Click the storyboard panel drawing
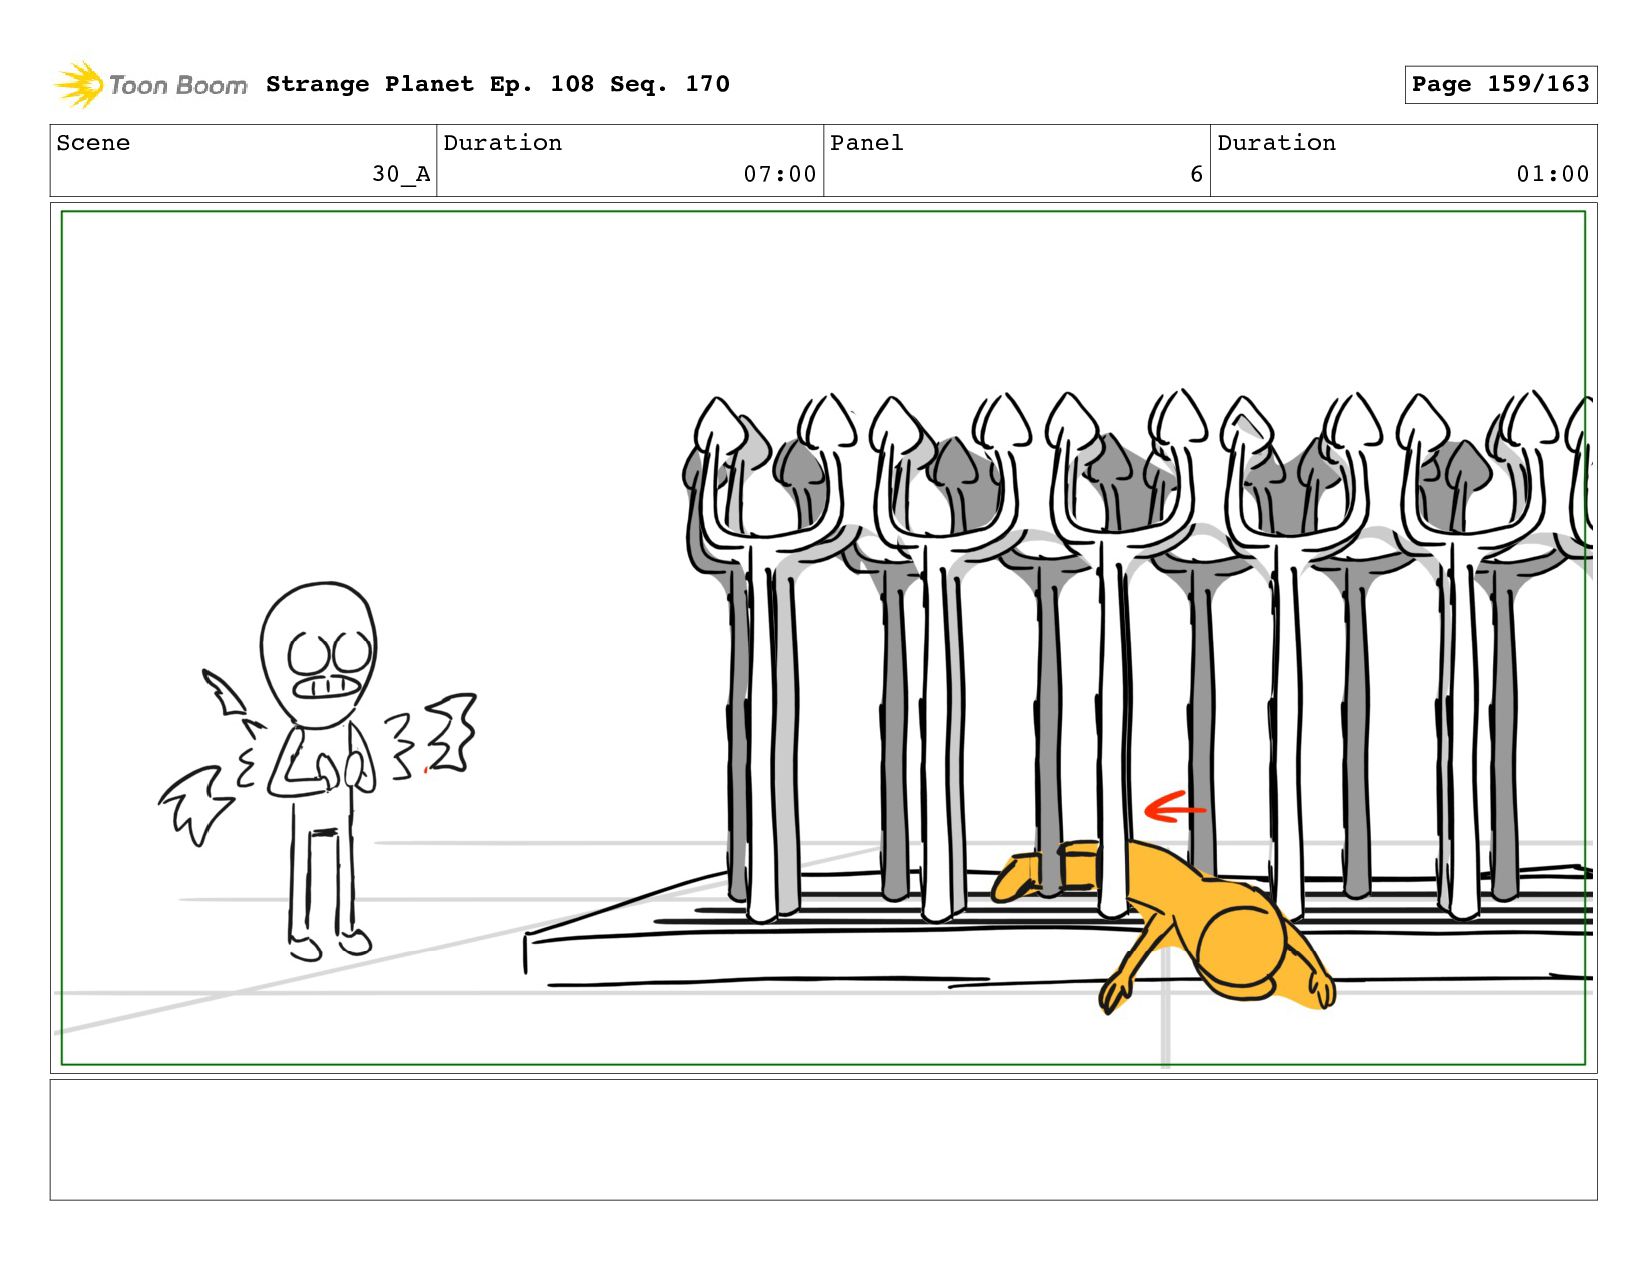1650x1275 pixels. 823,638
